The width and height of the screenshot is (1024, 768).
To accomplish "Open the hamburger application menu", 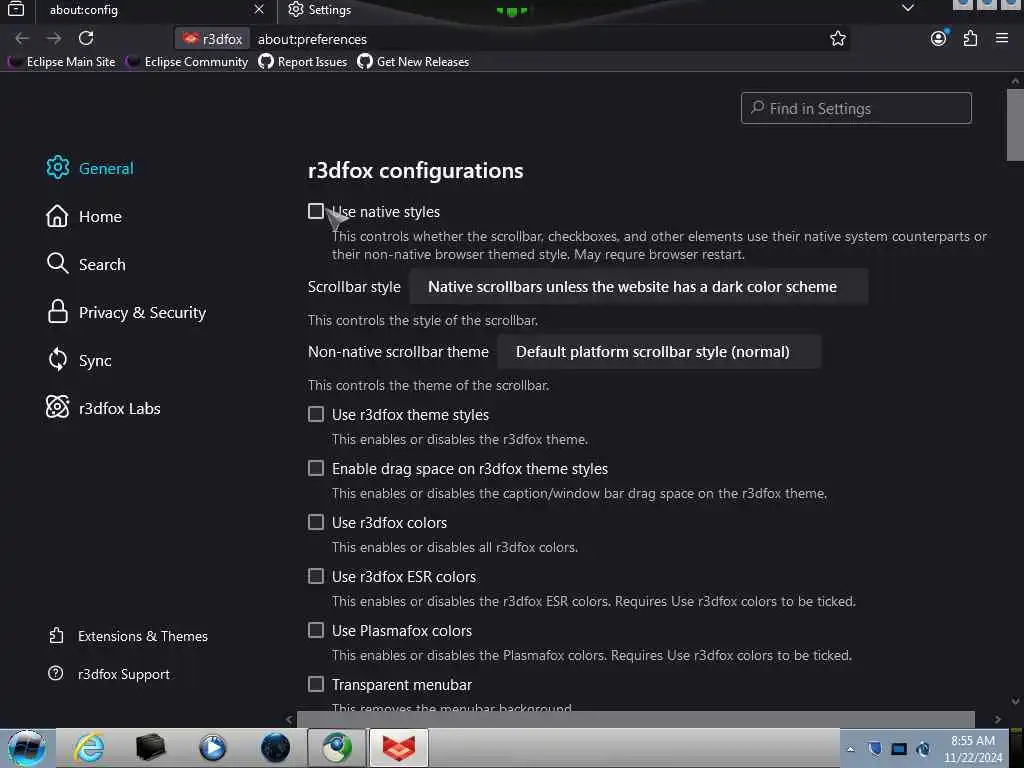I will click(1002, 39).
